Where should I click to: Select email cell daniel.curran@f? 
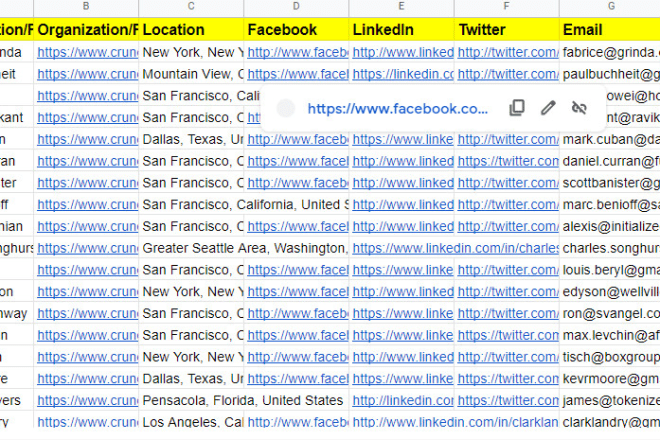tap(610, 161)
